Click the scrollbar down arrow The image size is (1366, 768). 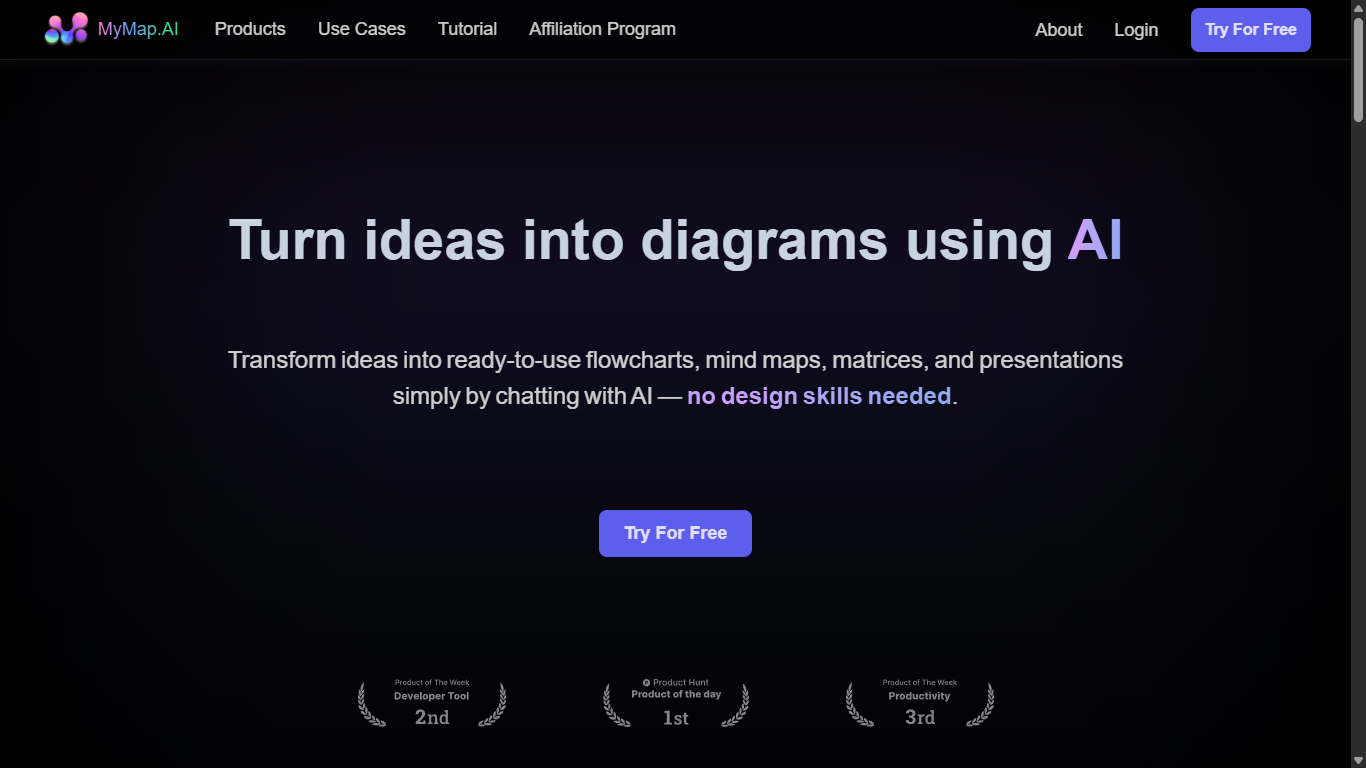click(x=1358, y=760)
